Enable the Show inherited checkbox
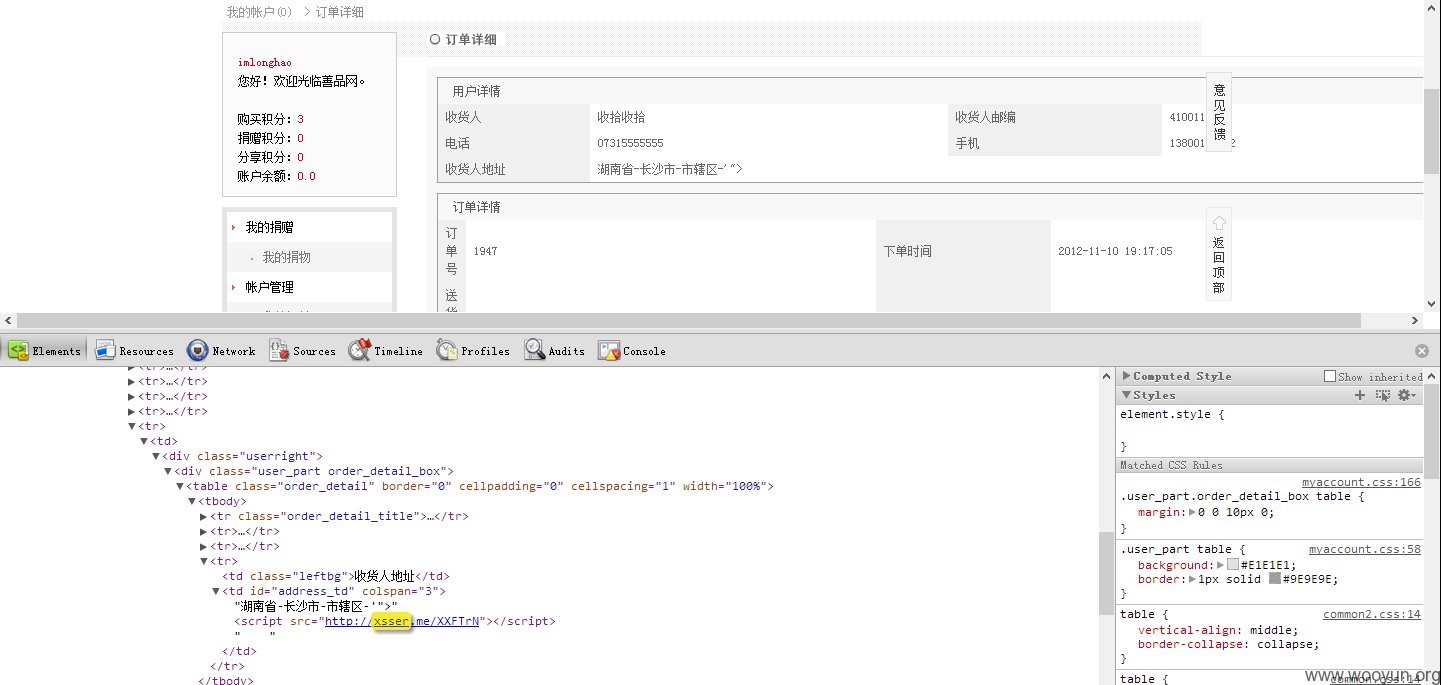This screenshot has width=1441, height=685. (1330, 376)
